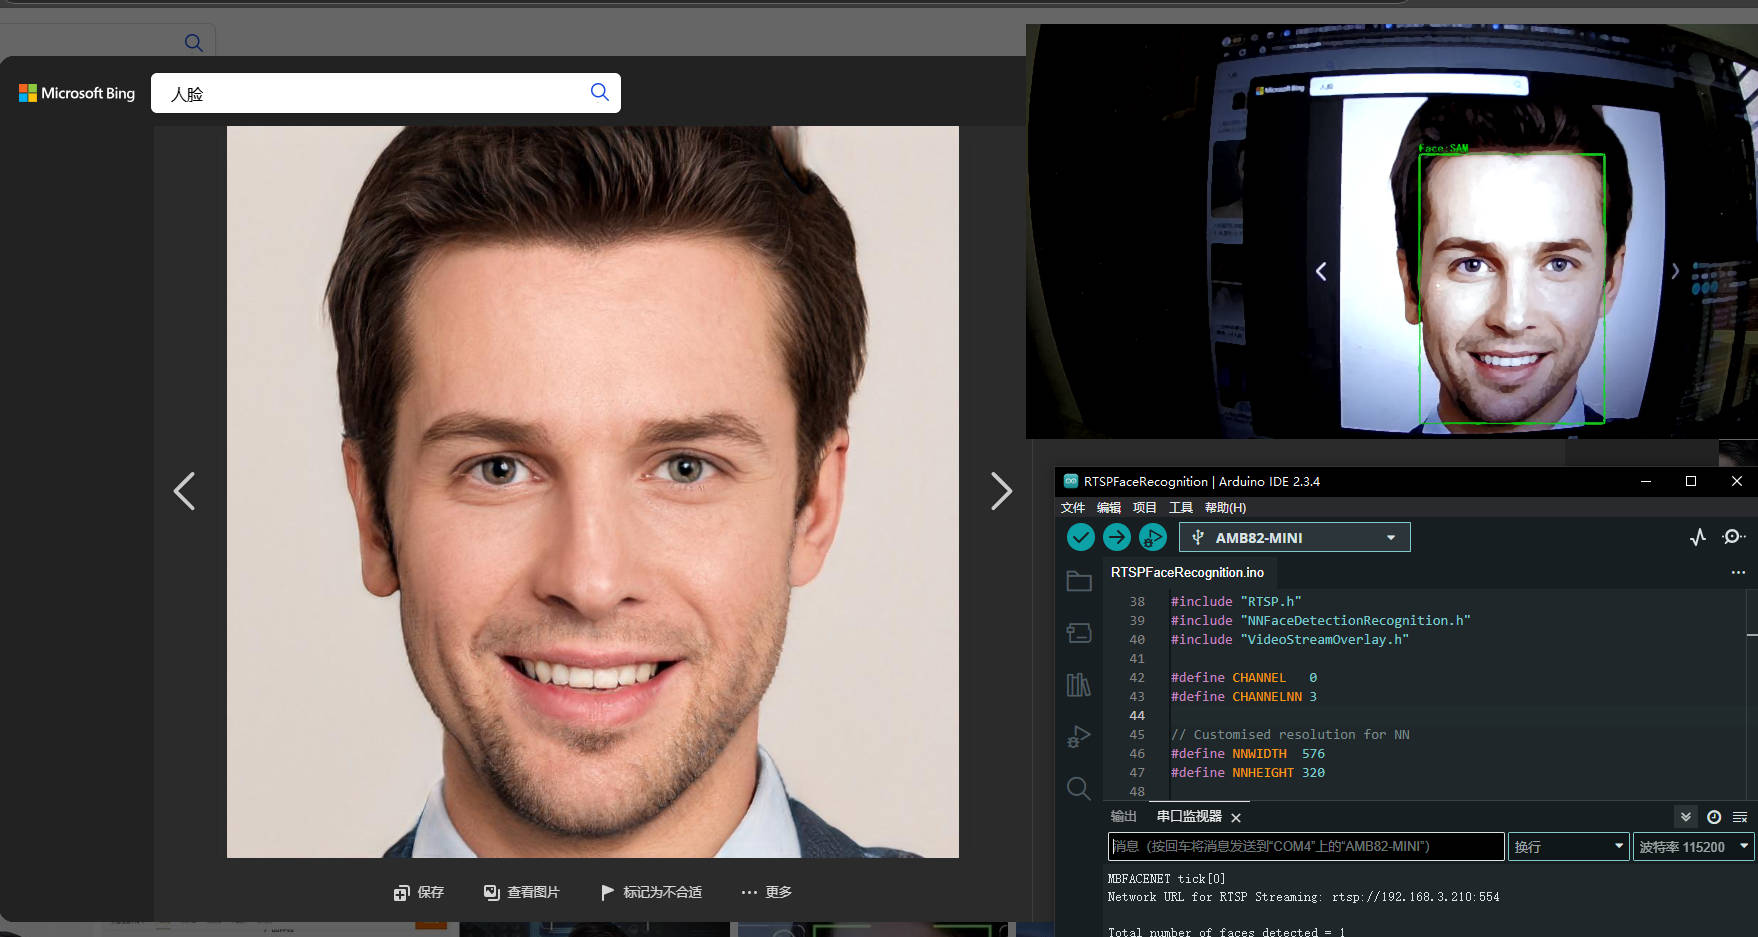Click the #define CHANNELNN 3 code line

coord(1244,697)
